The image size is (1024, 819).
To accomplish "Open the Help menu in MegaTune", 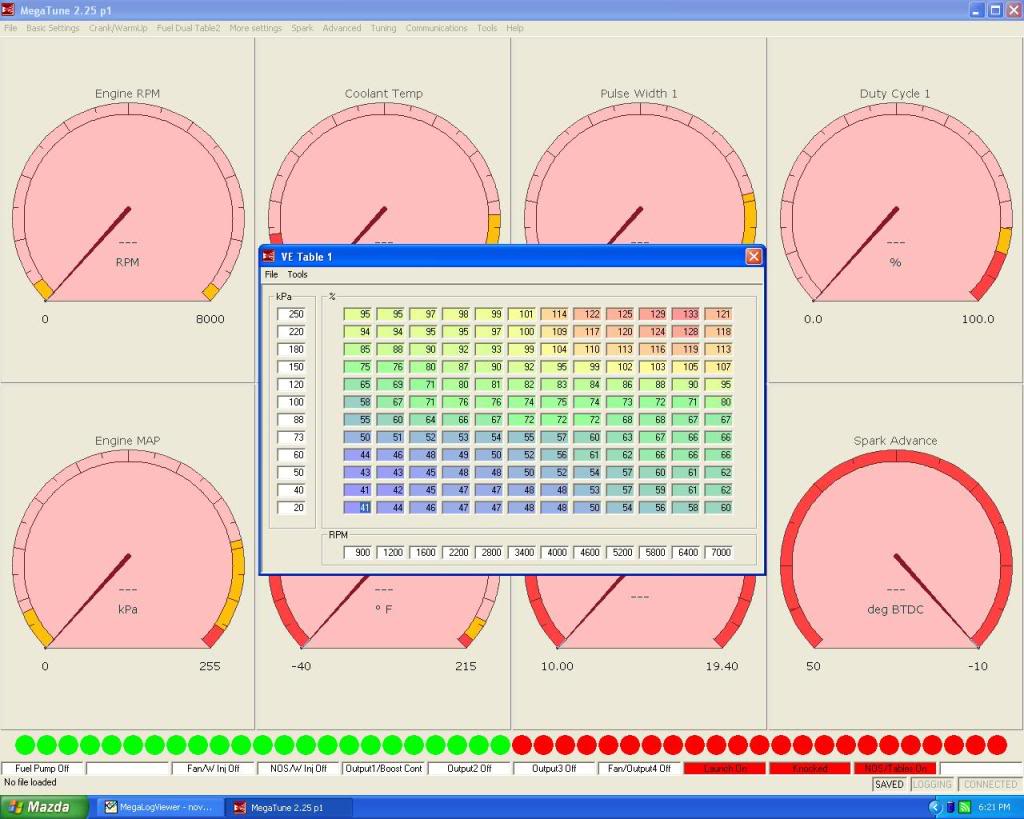I will click(x=515, y=28).
